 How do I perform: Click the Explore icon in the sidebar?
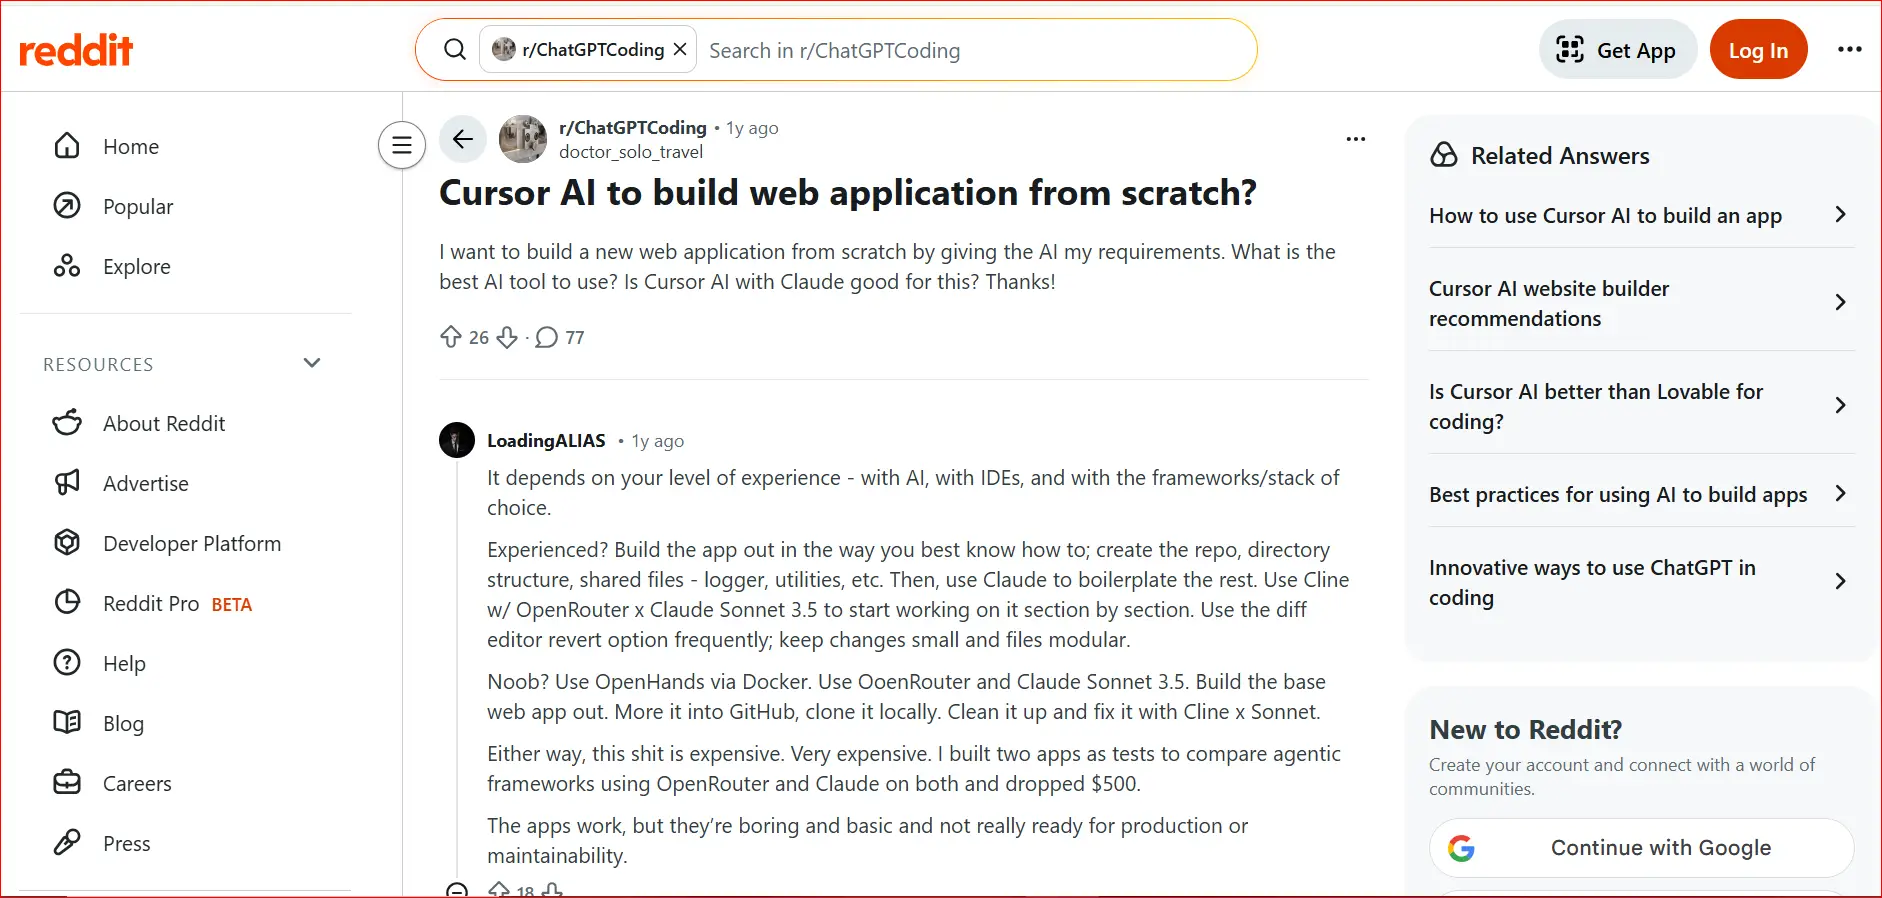(x=66, y=265)
